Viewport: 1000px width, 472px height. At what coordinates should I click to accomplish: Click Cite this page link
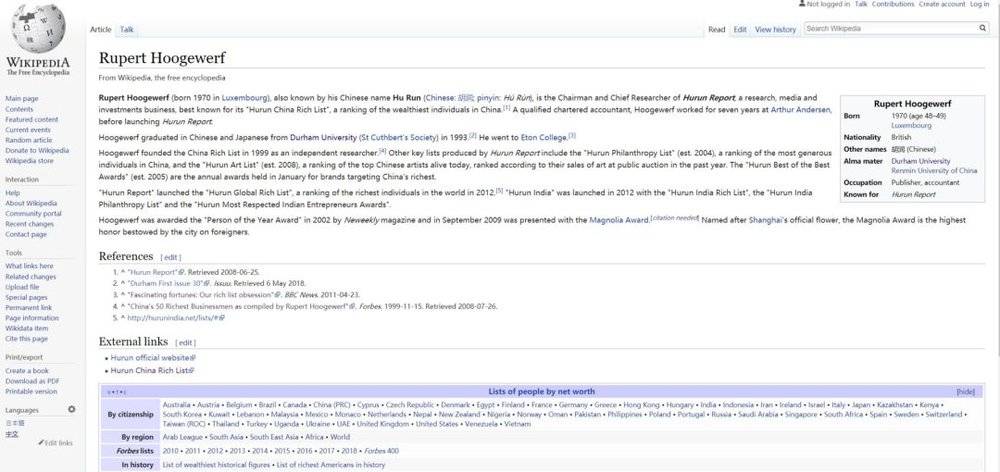(26, 339)
